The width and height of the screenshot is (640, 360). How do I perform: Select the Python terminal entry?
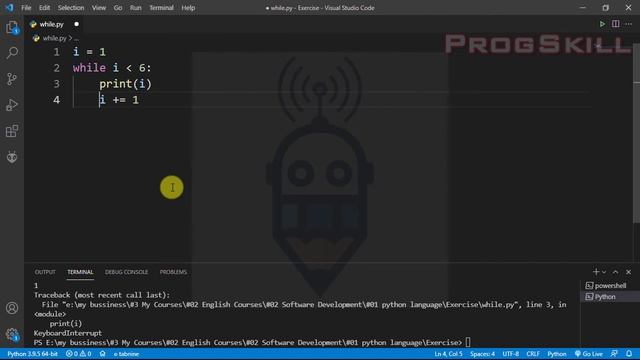610,297
